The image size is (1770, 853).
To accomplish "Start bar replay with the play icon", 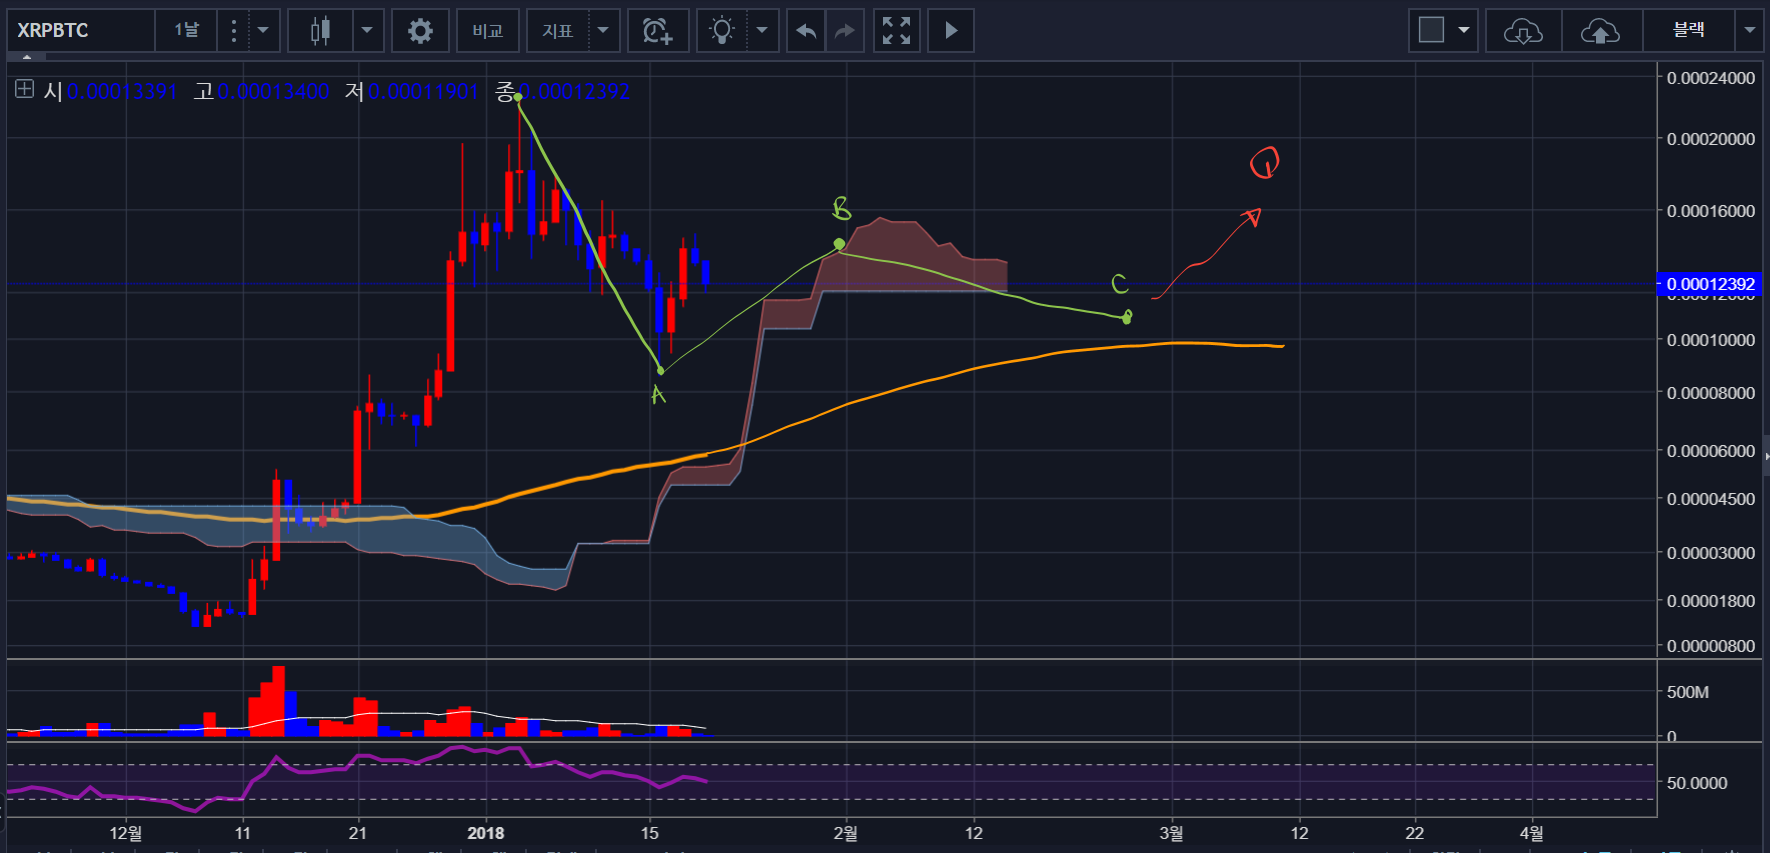I will [x=951, y=31].
